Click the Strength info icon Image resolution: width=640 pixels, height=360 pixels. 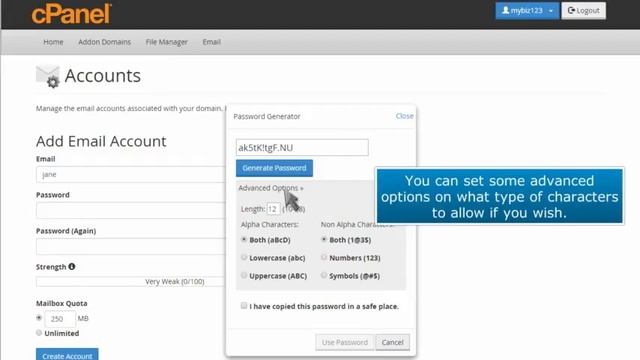72,267
